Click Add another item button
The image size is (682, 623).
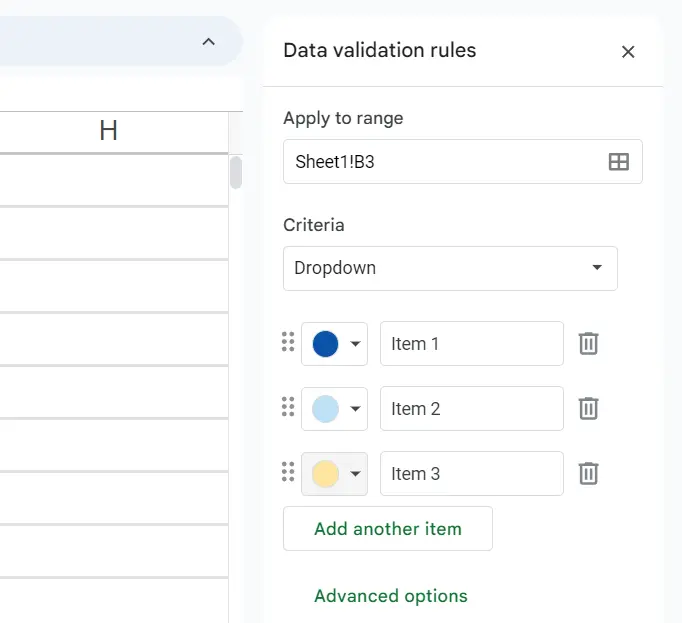(388, 529)
